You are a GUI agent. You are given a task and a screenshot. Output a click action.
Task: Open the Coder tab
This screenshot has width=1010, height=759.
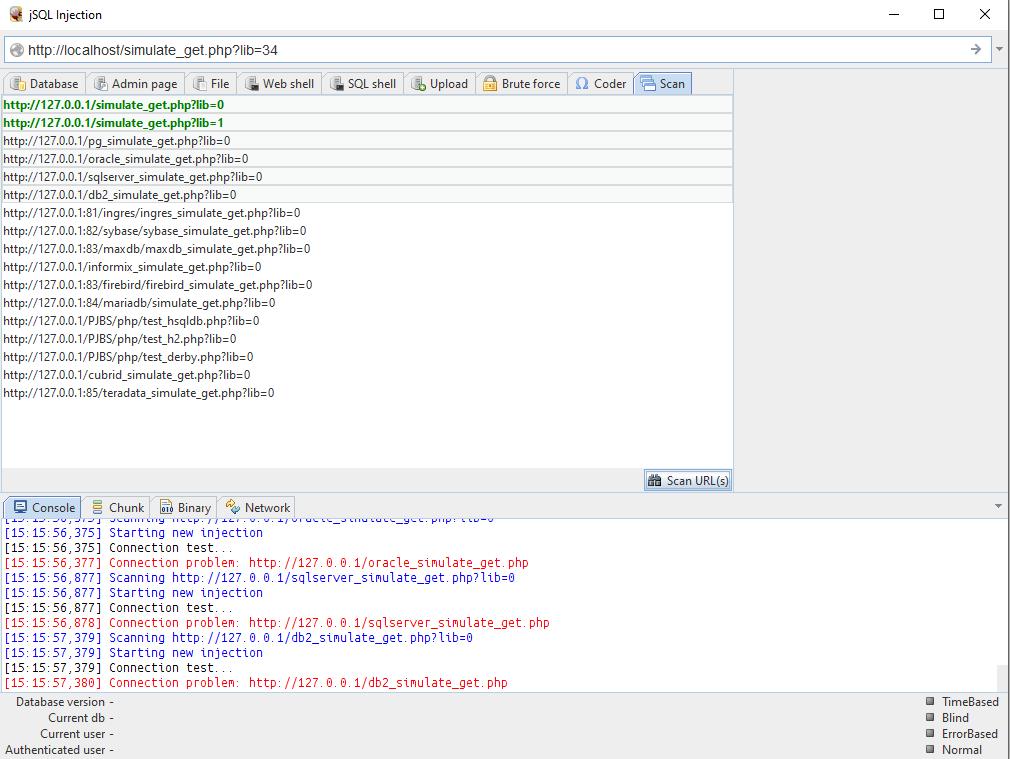pos(600,84)
